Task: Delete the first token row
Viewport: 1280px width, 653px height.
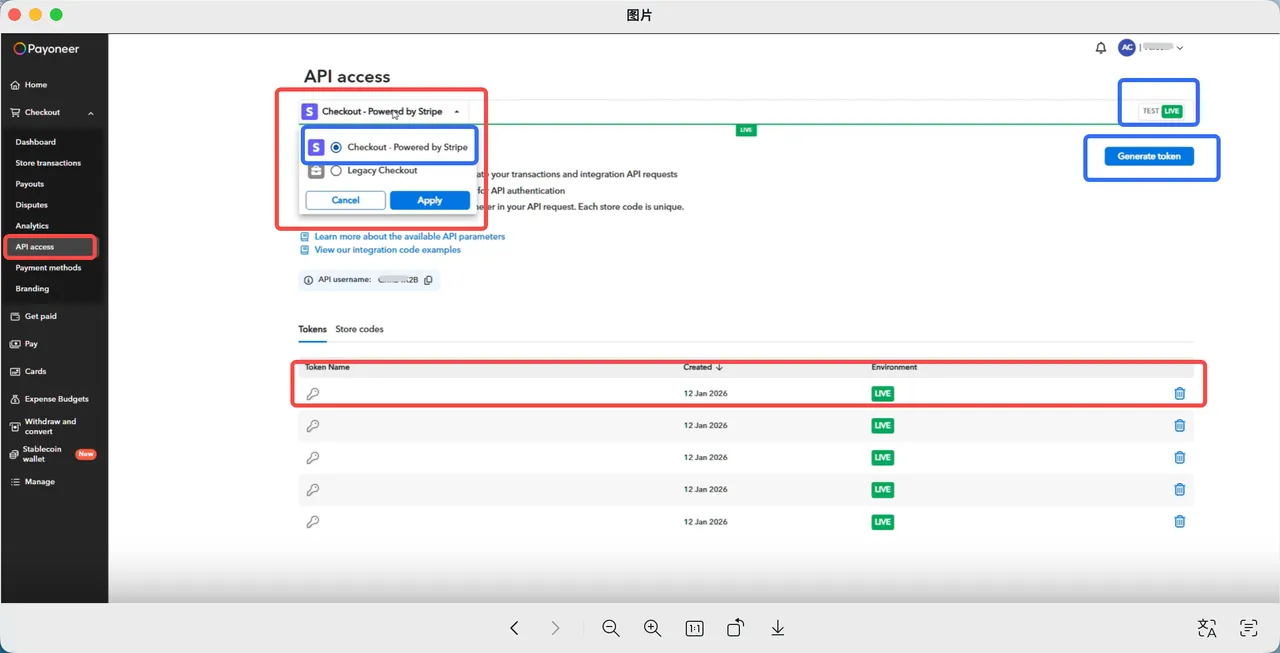Action: coord(1179,394)
